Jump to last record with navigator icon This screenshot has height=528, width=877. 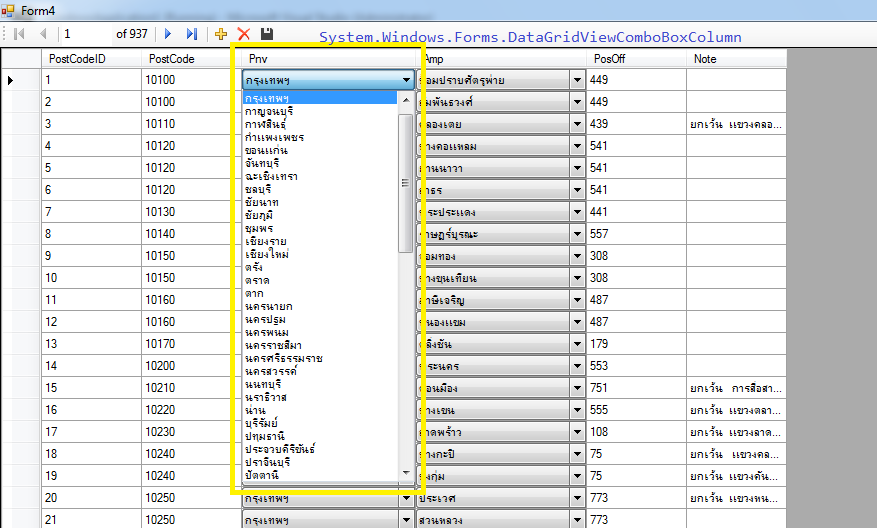point(191,34)
